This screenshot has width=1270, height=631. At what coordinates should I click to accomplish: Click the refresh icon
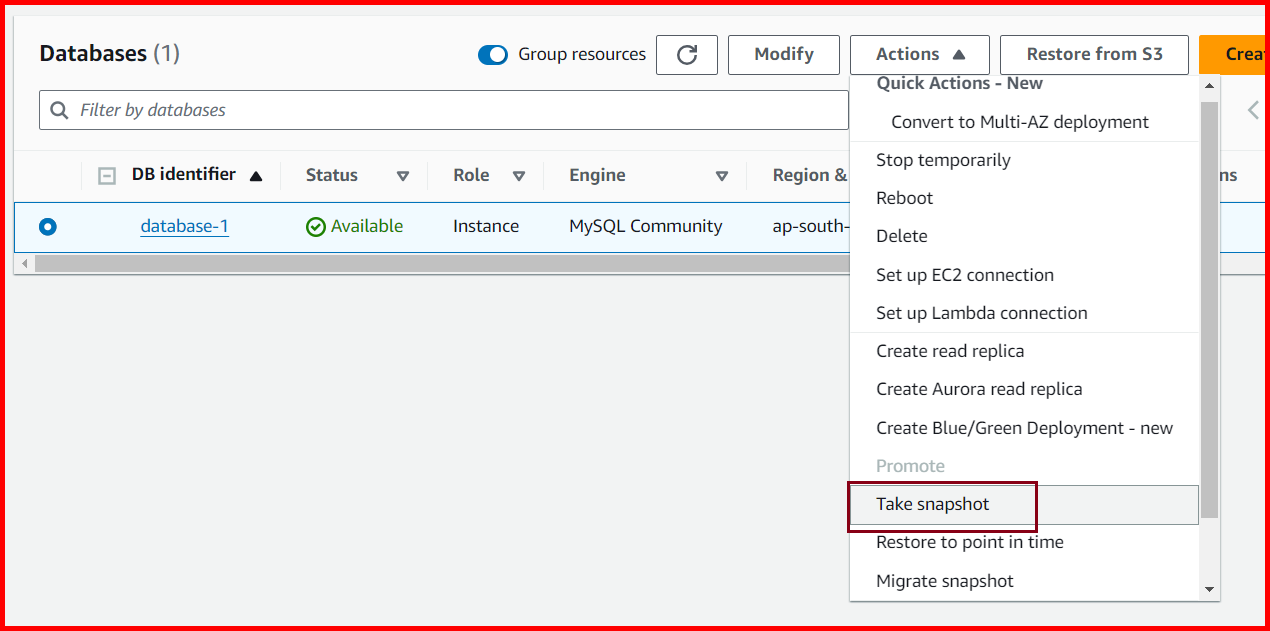[687, 54]
